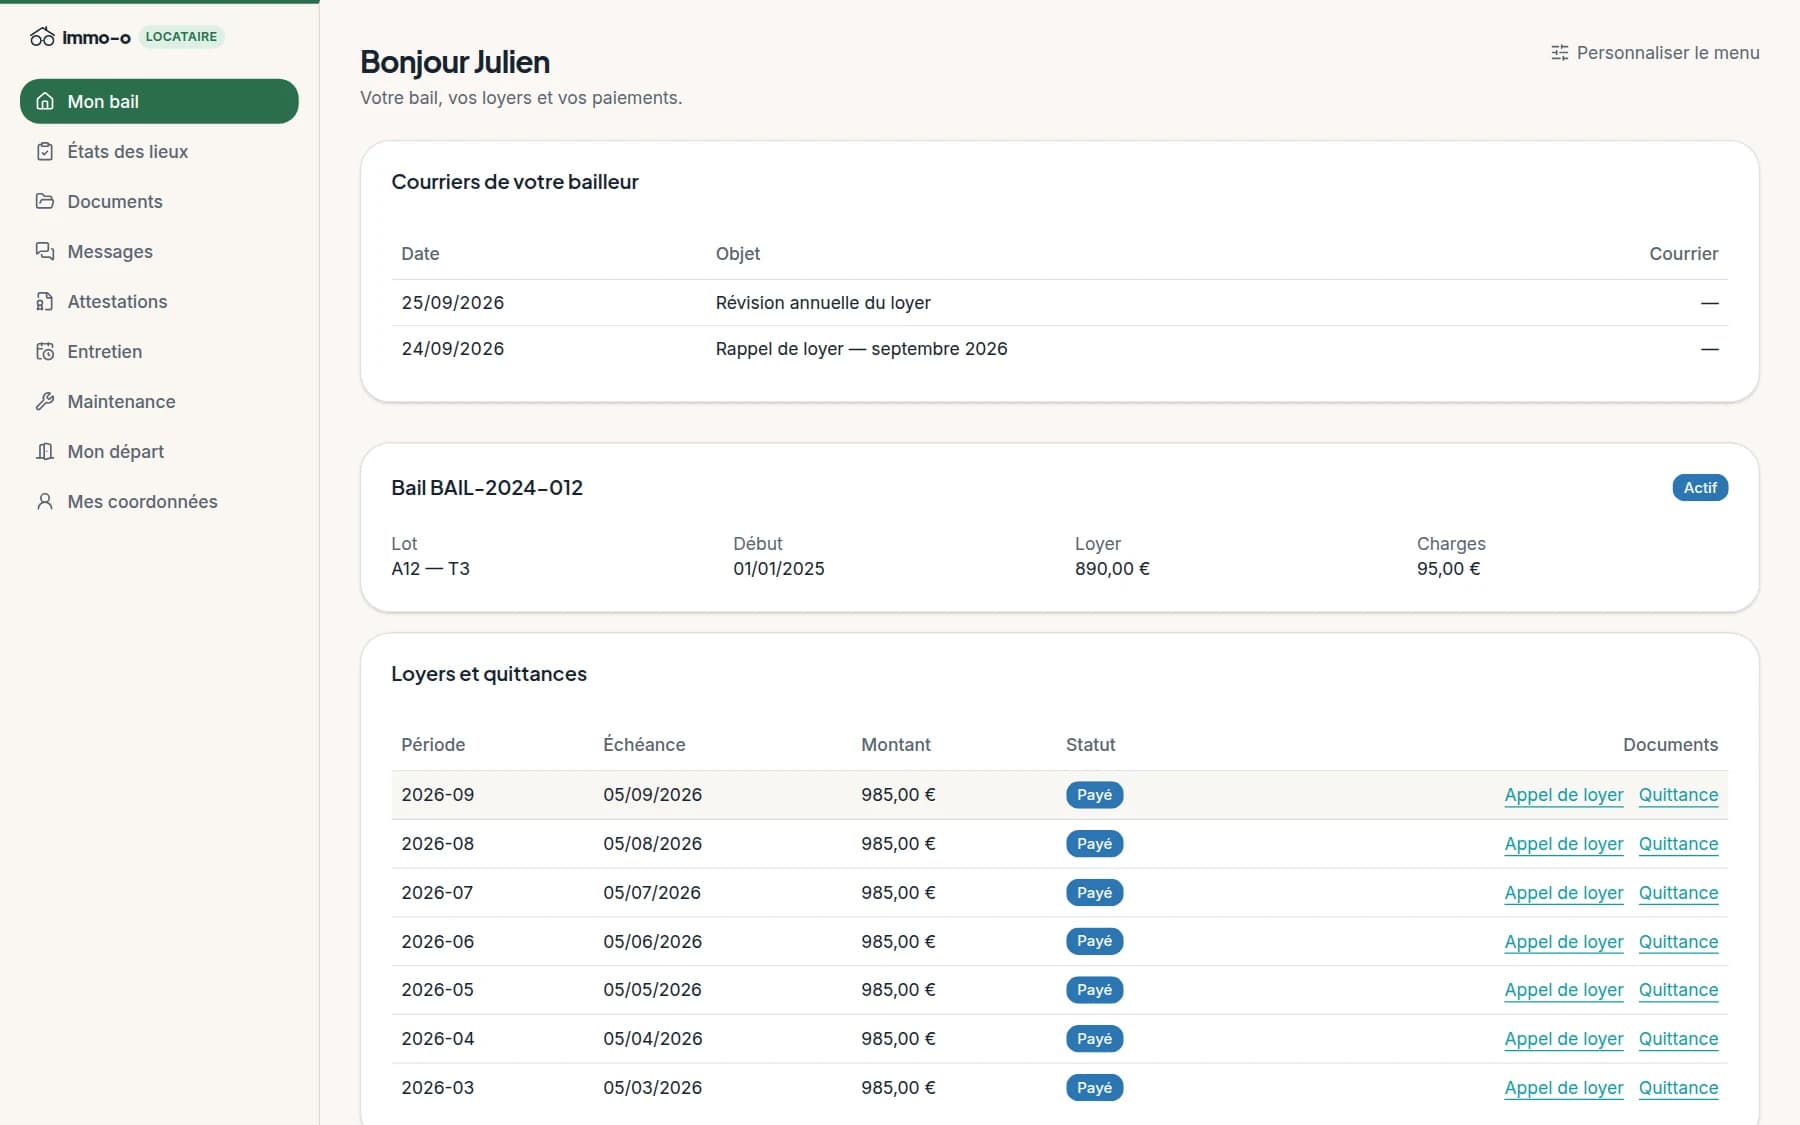
Task: Click Personnaliser le menu
Action: pyautogui.click(x=1655, y=53)
